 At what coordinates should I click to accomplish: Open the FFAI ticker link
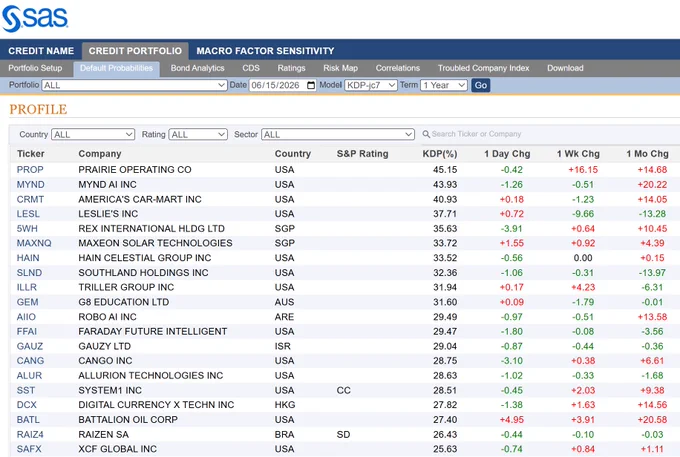pos(26,332)
